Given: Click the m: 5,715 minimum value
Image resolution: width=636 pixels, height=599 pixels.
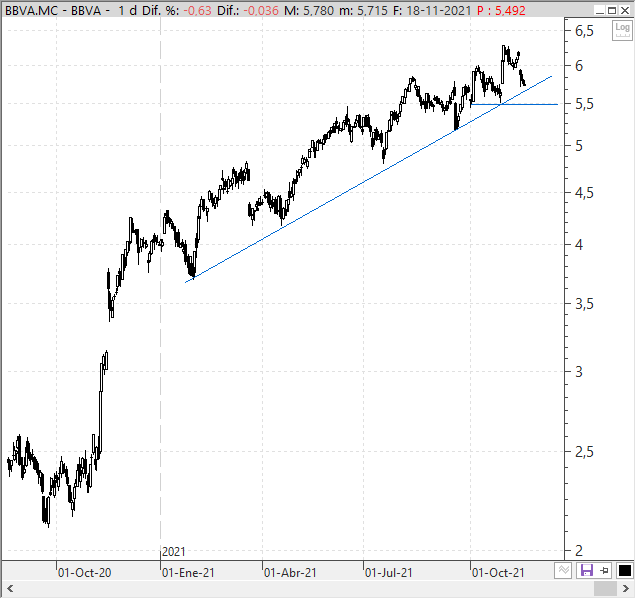Looking at the screenshot, I should coord(363,10).
